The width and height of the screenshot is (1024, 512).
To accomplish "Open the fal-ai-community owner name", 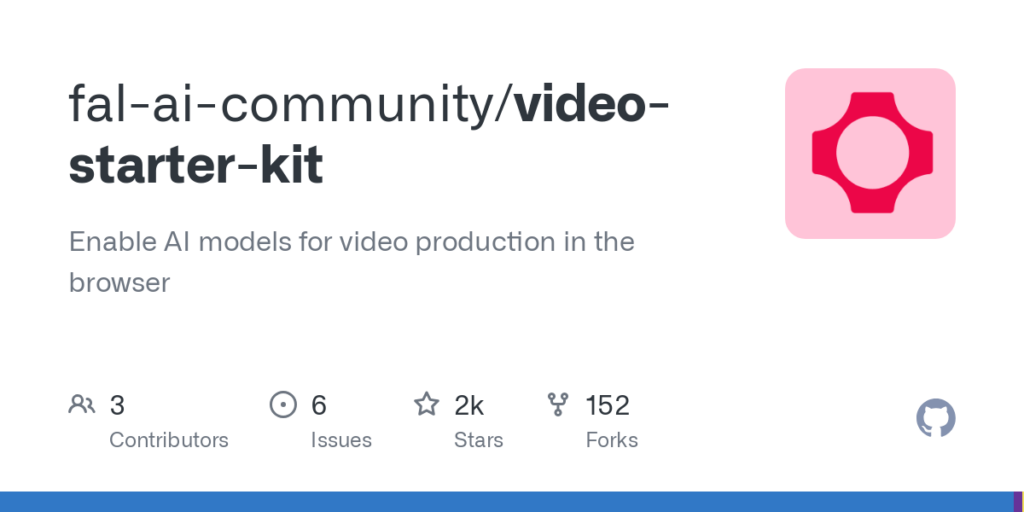I will tap(285, 104).
